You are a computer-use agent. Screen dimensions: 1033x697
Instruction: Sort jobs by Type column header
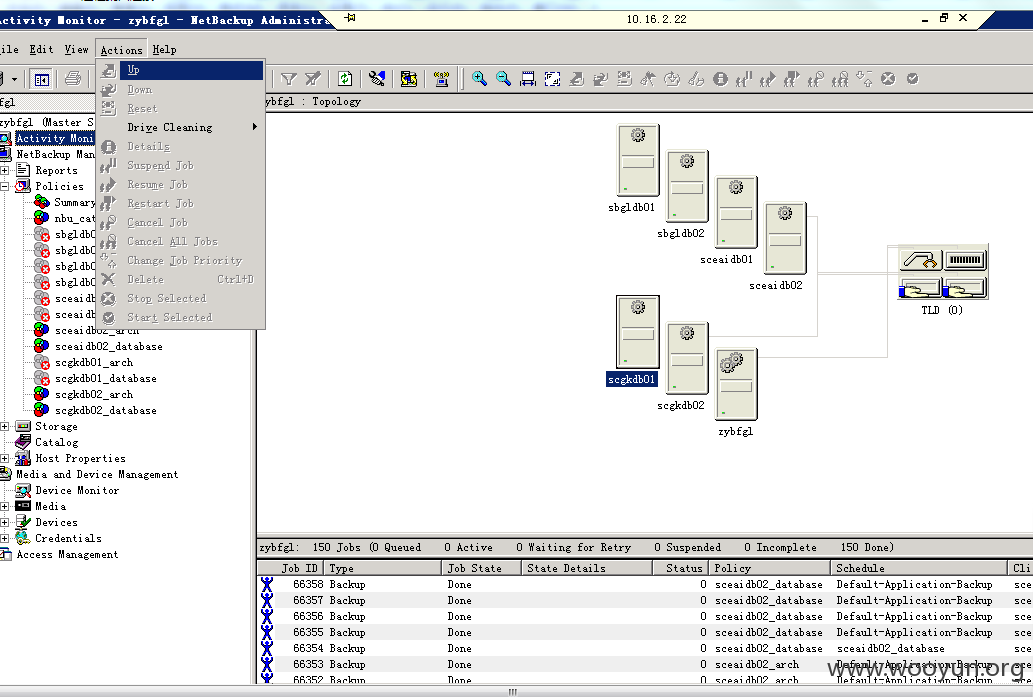(x=383, y=568)
